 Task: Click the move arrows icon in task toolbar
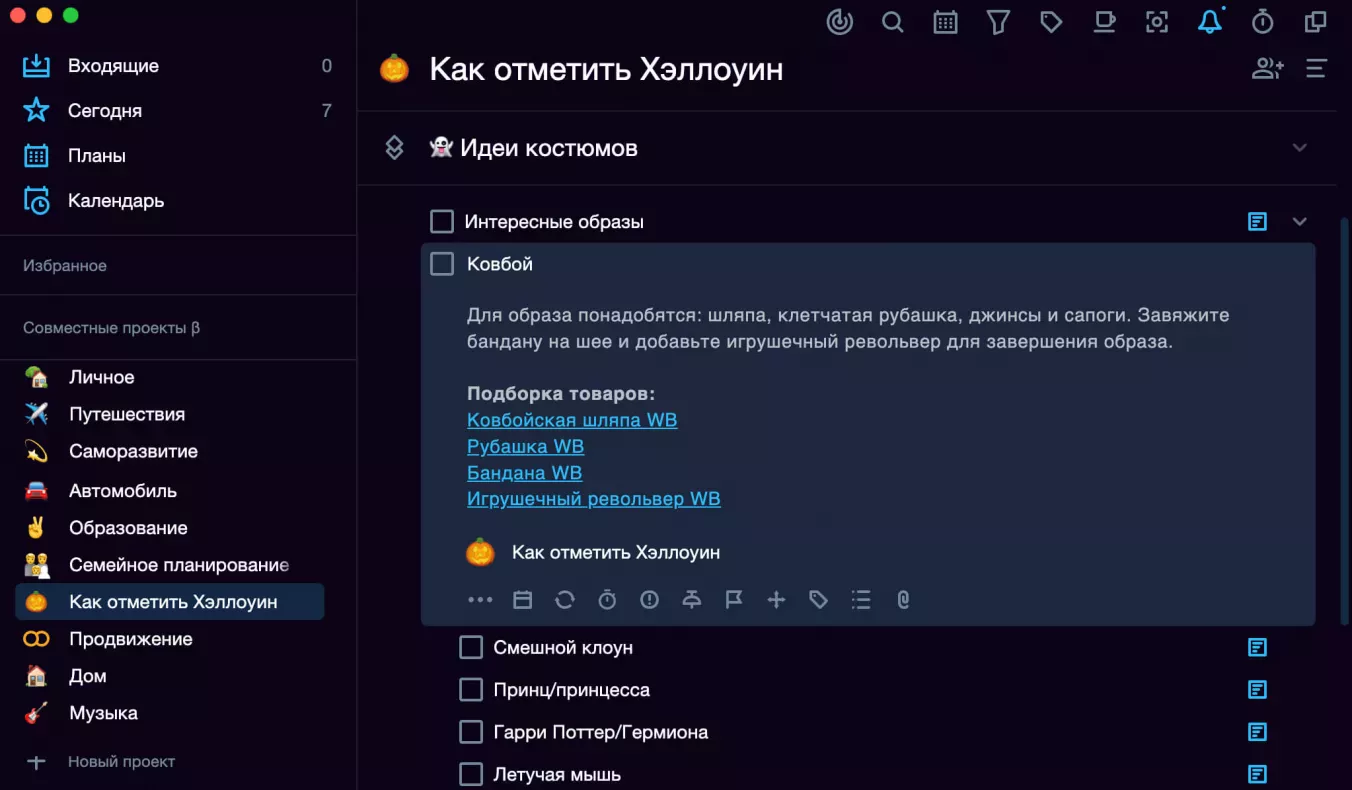tap(776, 600)
